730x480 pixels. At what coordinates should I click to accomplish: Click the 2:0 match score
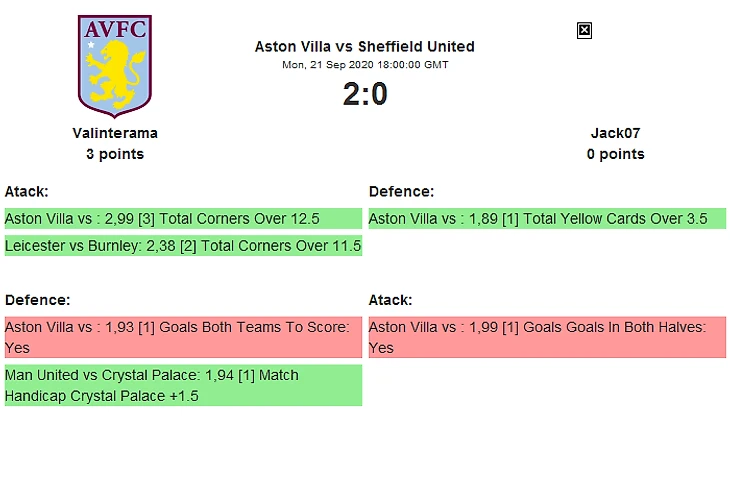point(365,94)
